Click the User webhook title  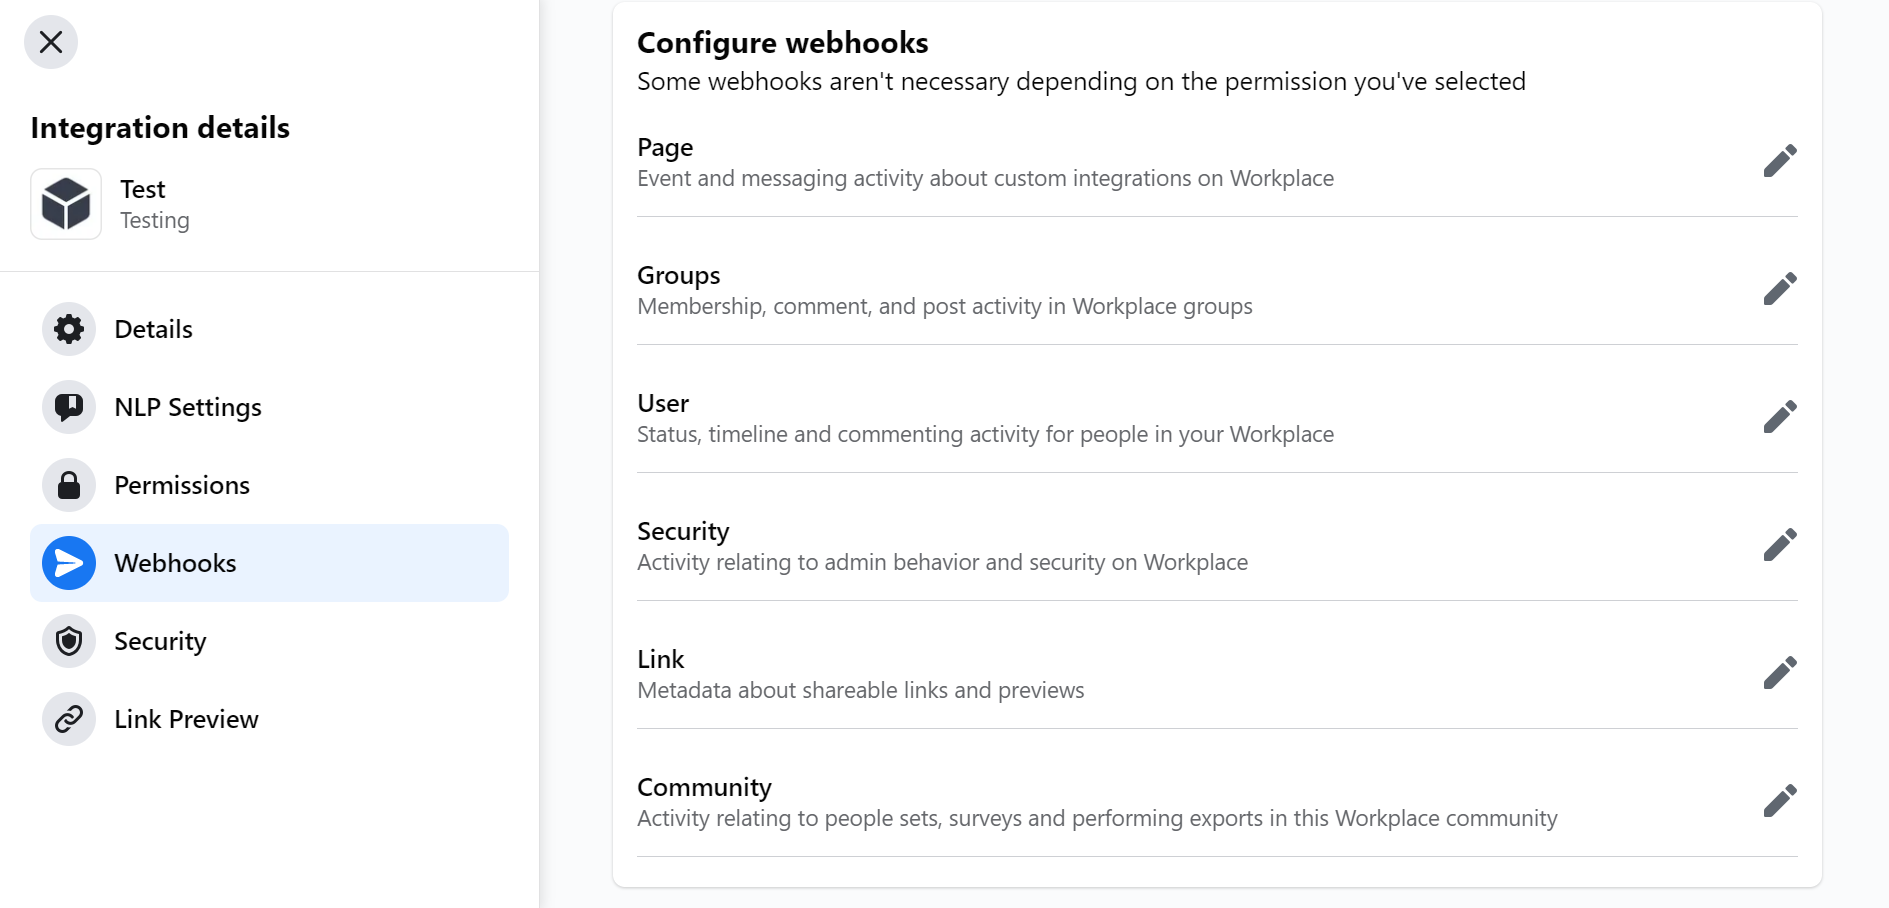tap(663, 403)
